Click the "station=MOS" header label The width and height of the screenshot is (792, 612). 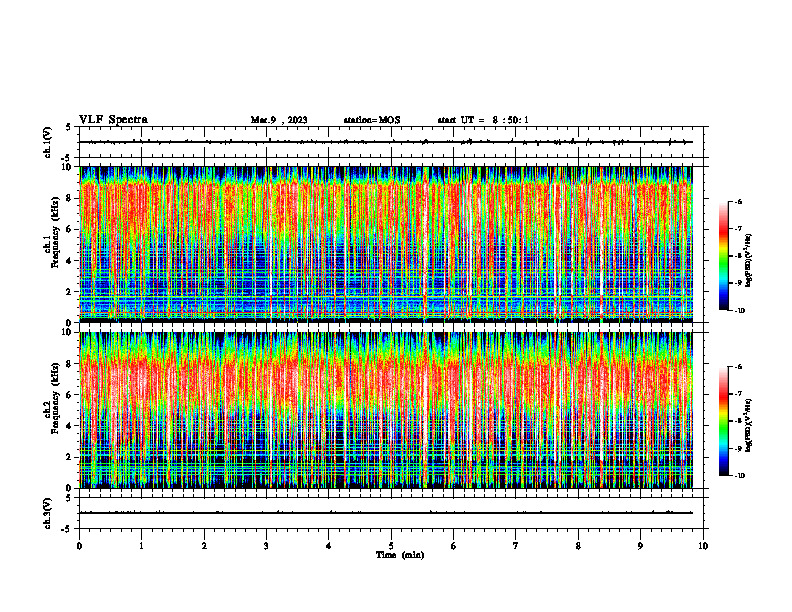(372, 120)
